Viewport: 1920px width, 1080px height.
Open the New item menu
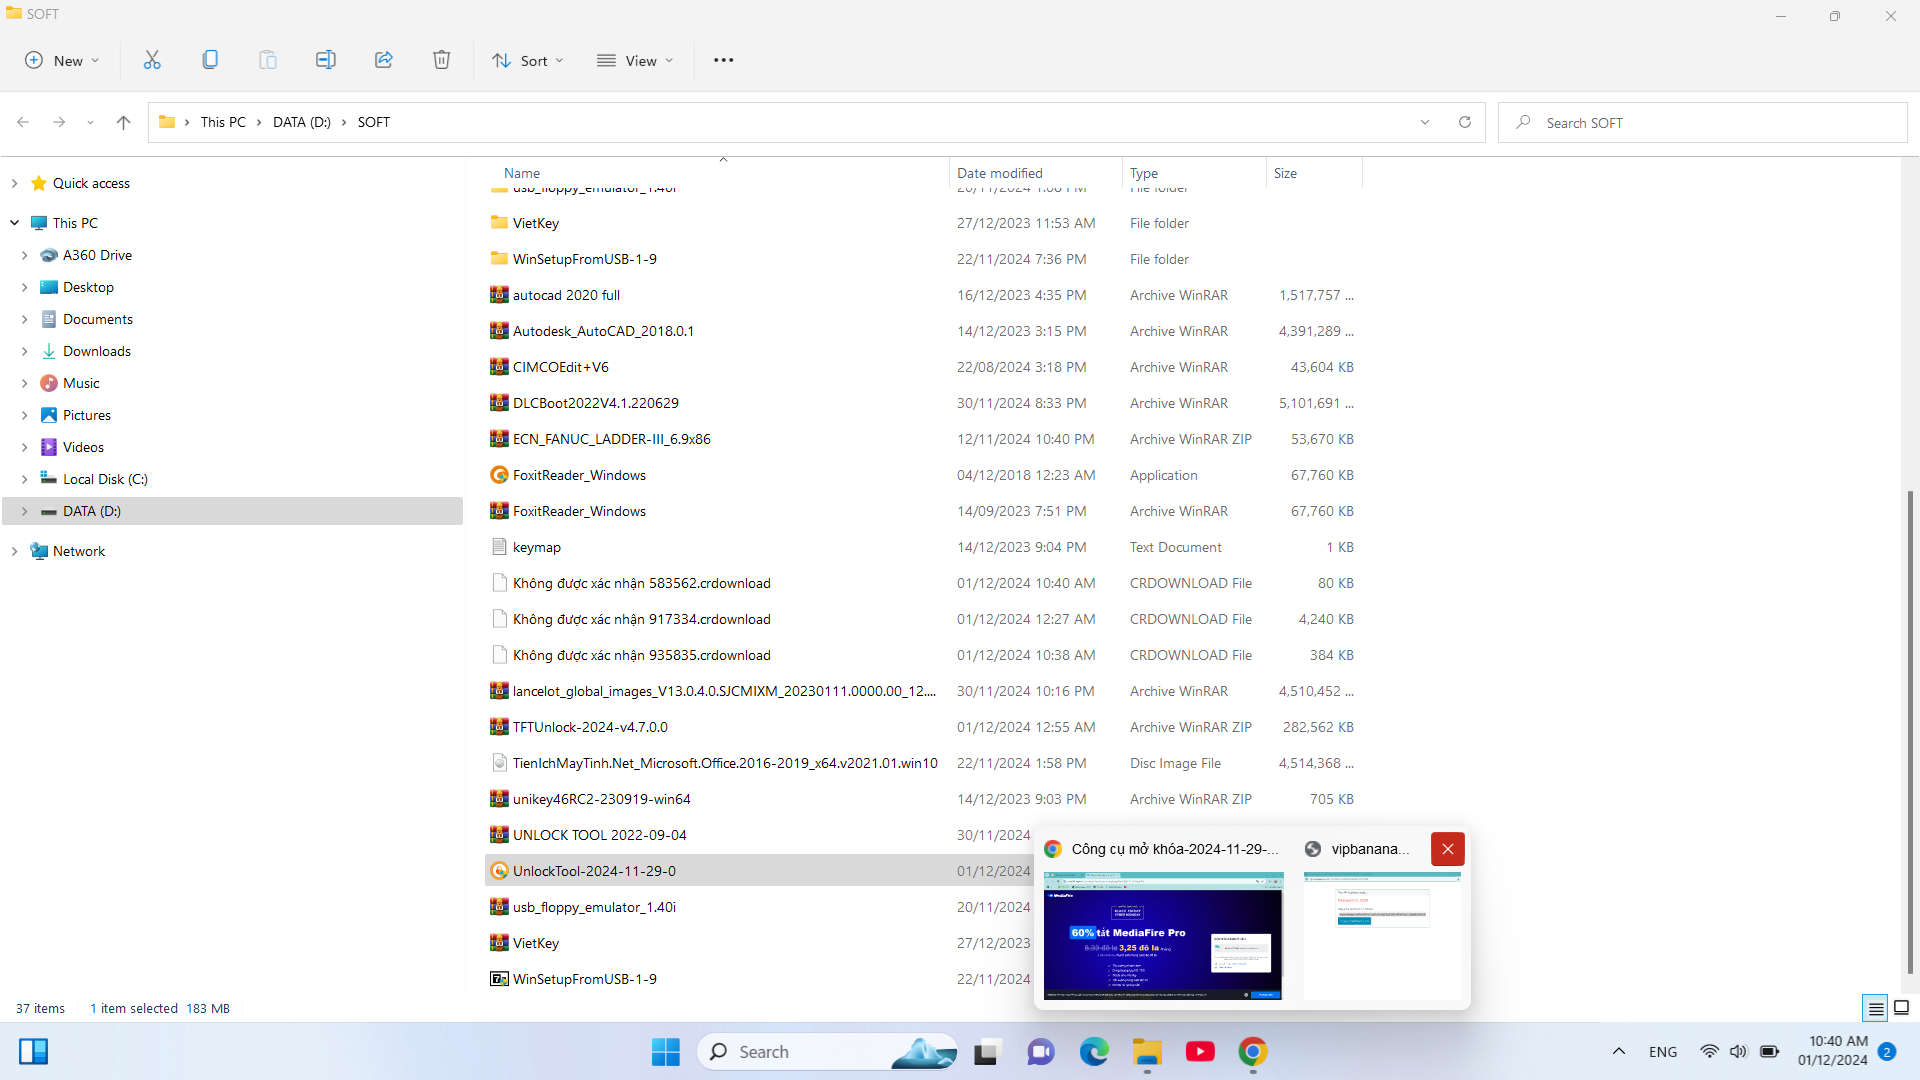(x=62, y=60)
